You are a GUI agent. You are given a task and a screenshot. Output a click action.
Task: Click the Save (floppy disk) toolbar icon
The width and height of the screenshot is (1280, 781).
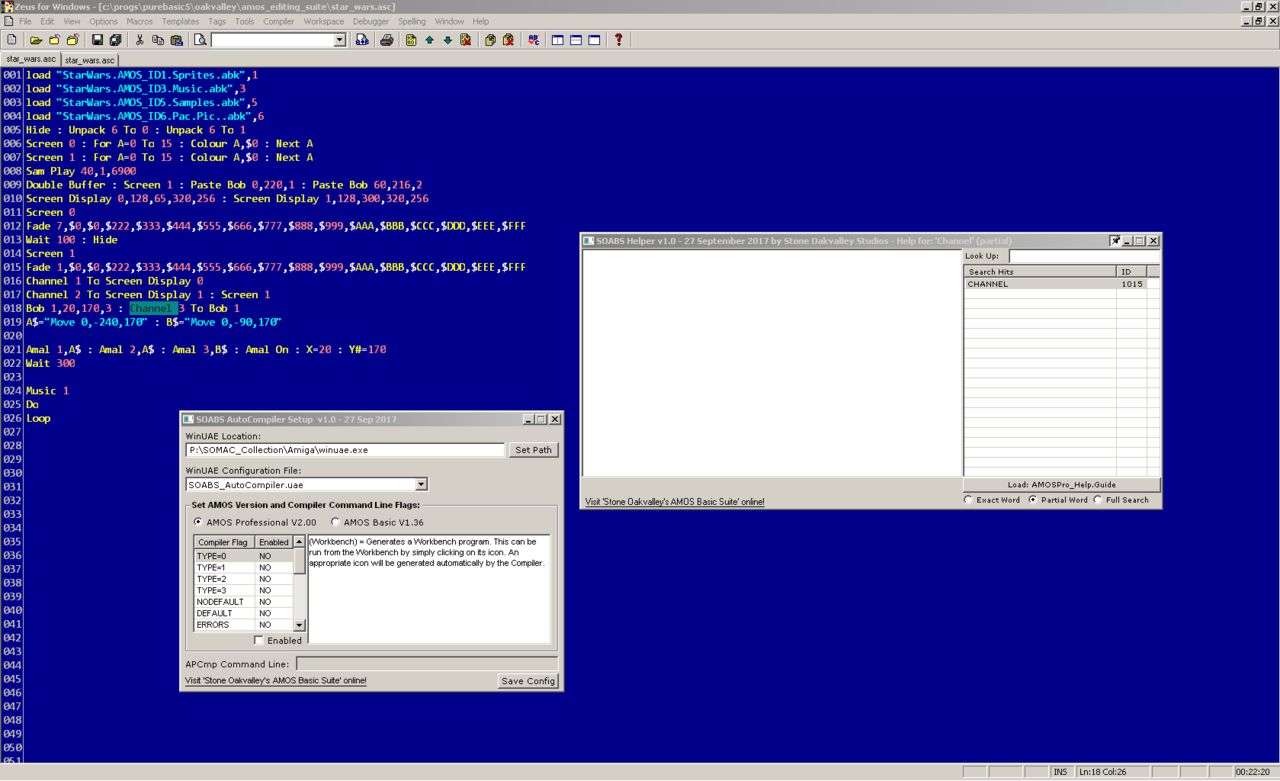tap(97, 40)
